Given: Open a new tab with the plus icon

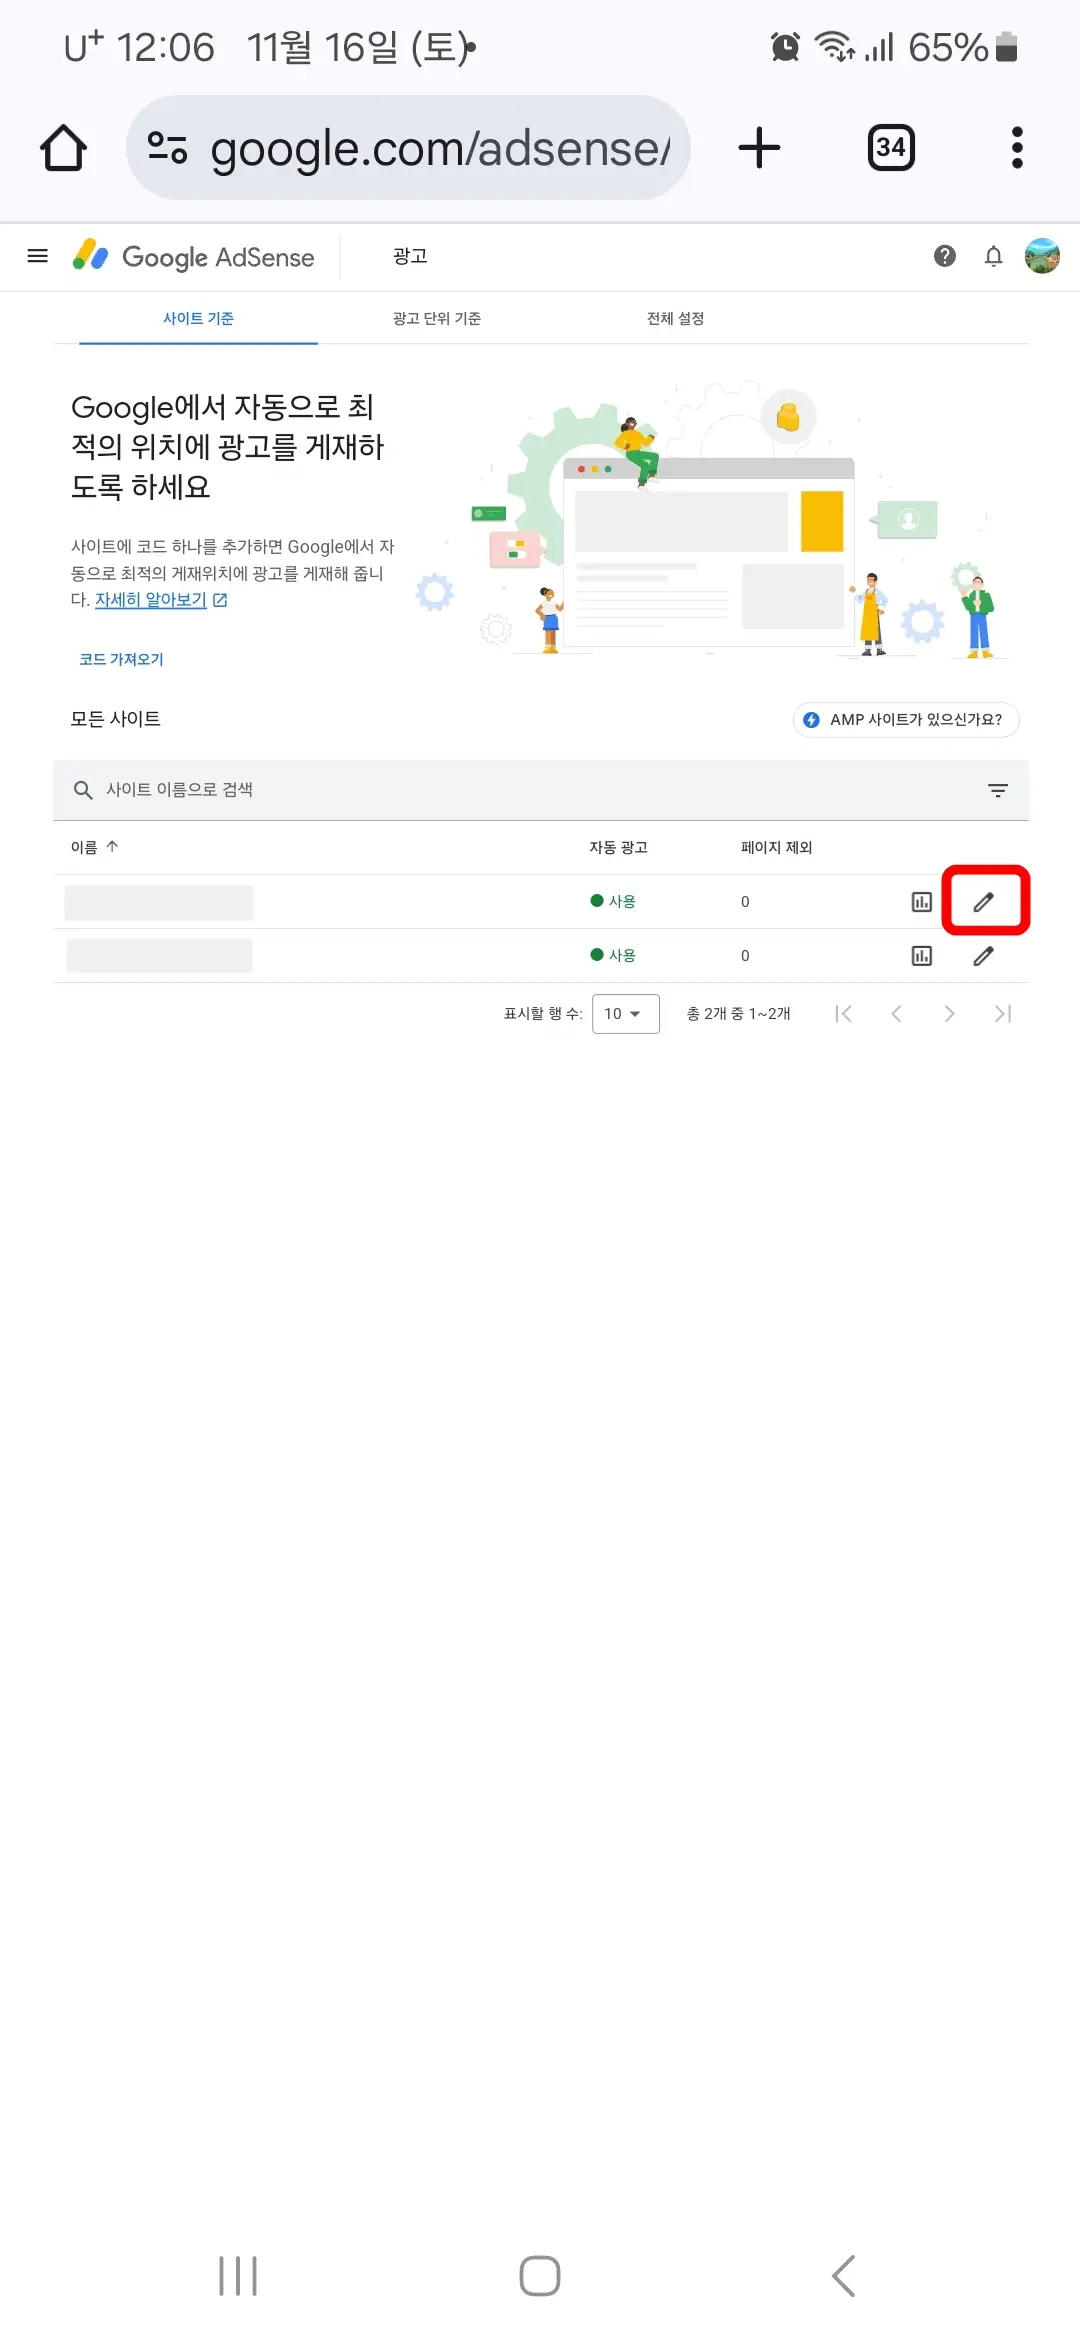Looking at the screenshot, I should 759,148.
